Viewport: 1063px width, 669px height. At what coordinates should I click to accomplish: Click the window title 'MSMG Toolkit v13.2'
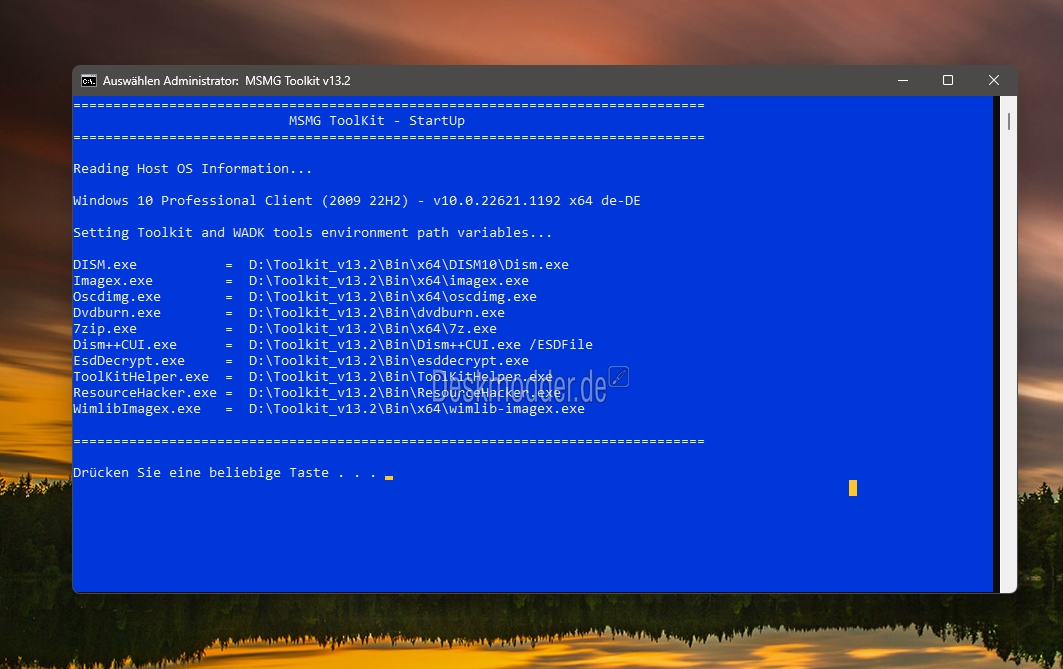tap(298, 81)
